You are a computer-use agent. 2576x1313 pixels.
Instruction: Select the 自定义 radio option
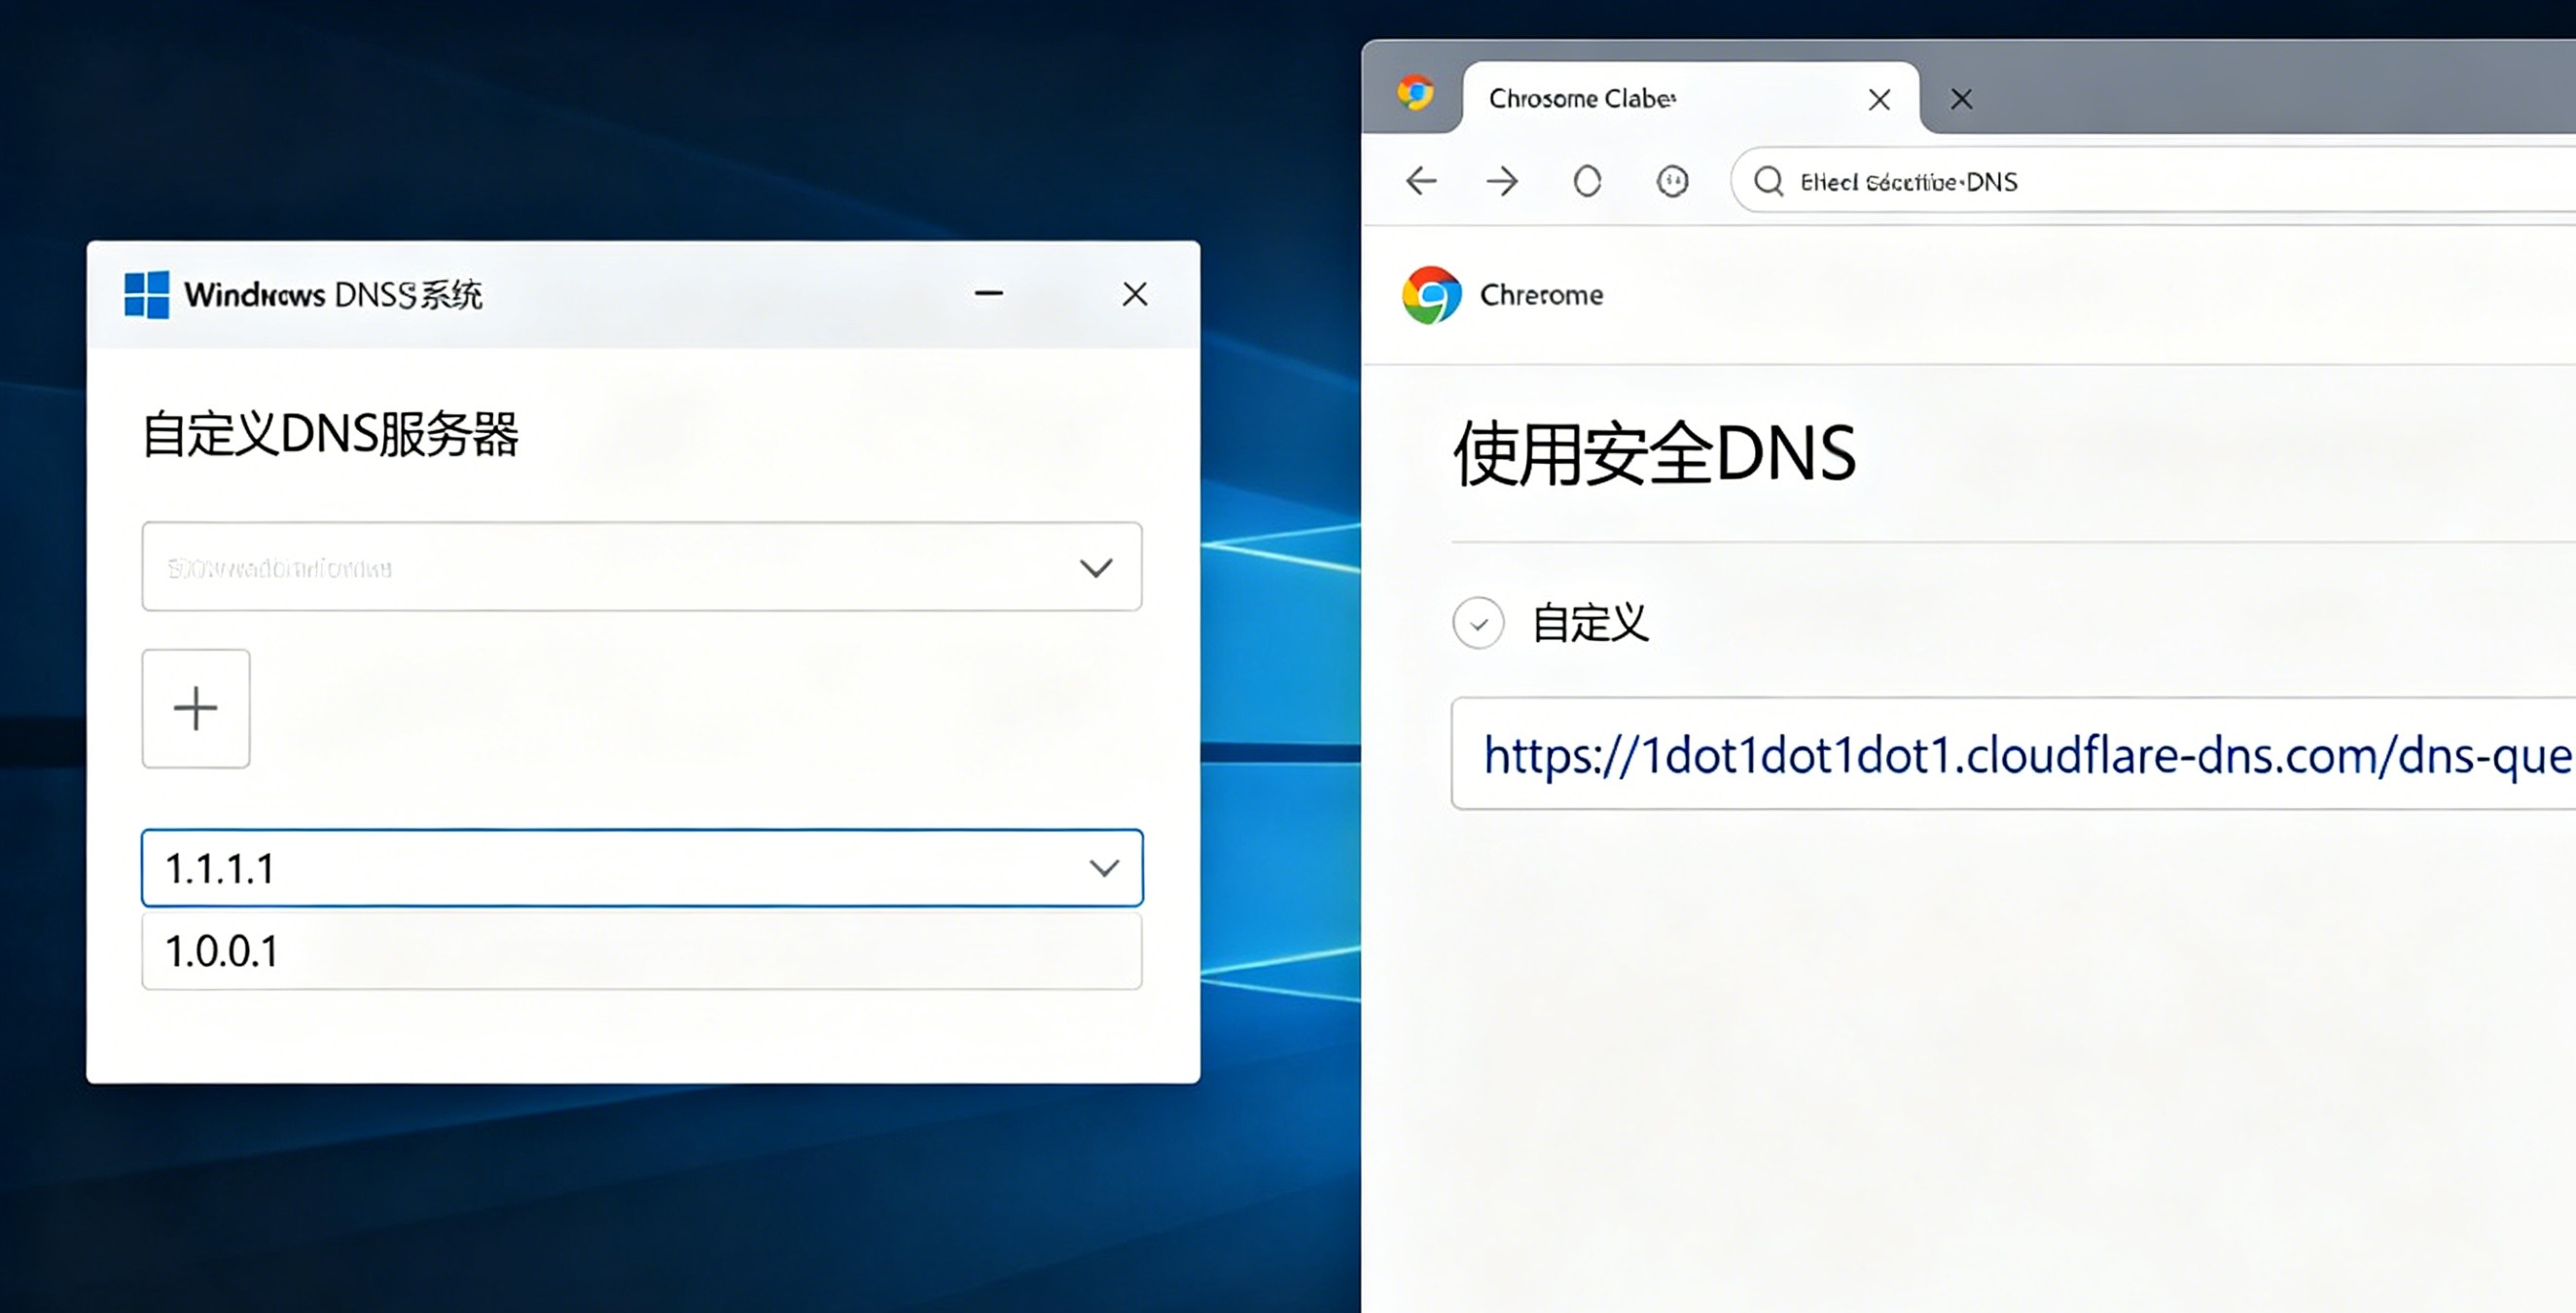(x=1479, y=624)
